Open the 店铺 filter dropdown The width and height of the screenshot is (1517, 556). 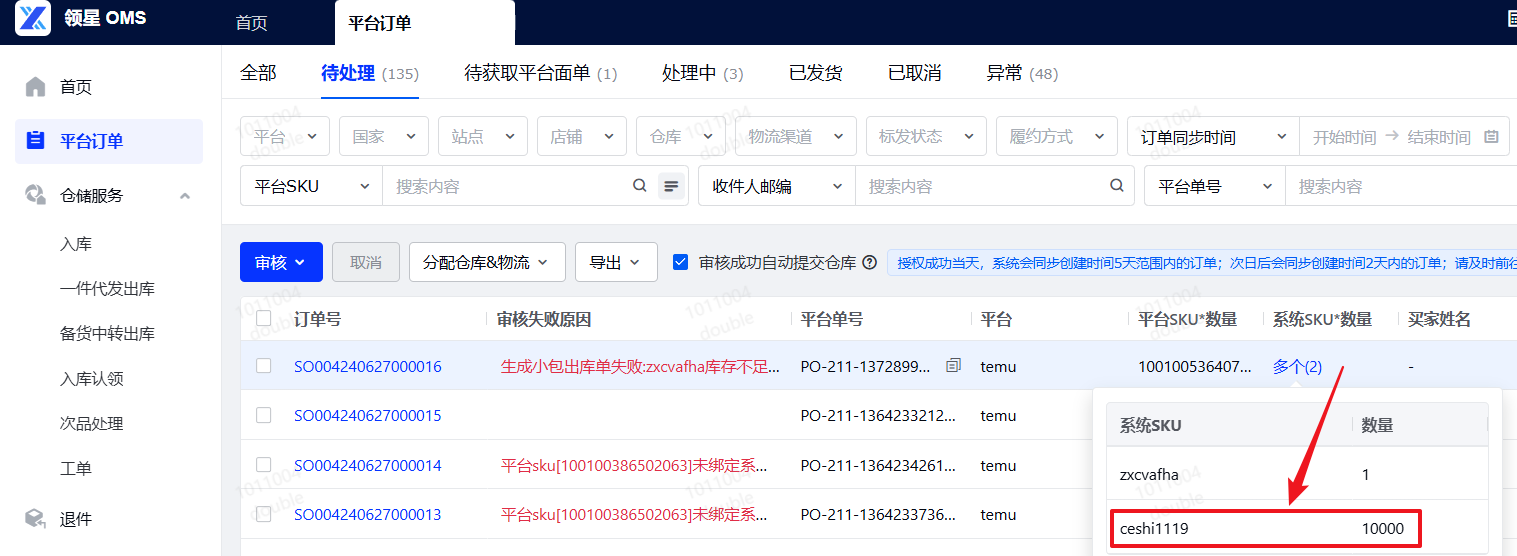pos(582,136)
